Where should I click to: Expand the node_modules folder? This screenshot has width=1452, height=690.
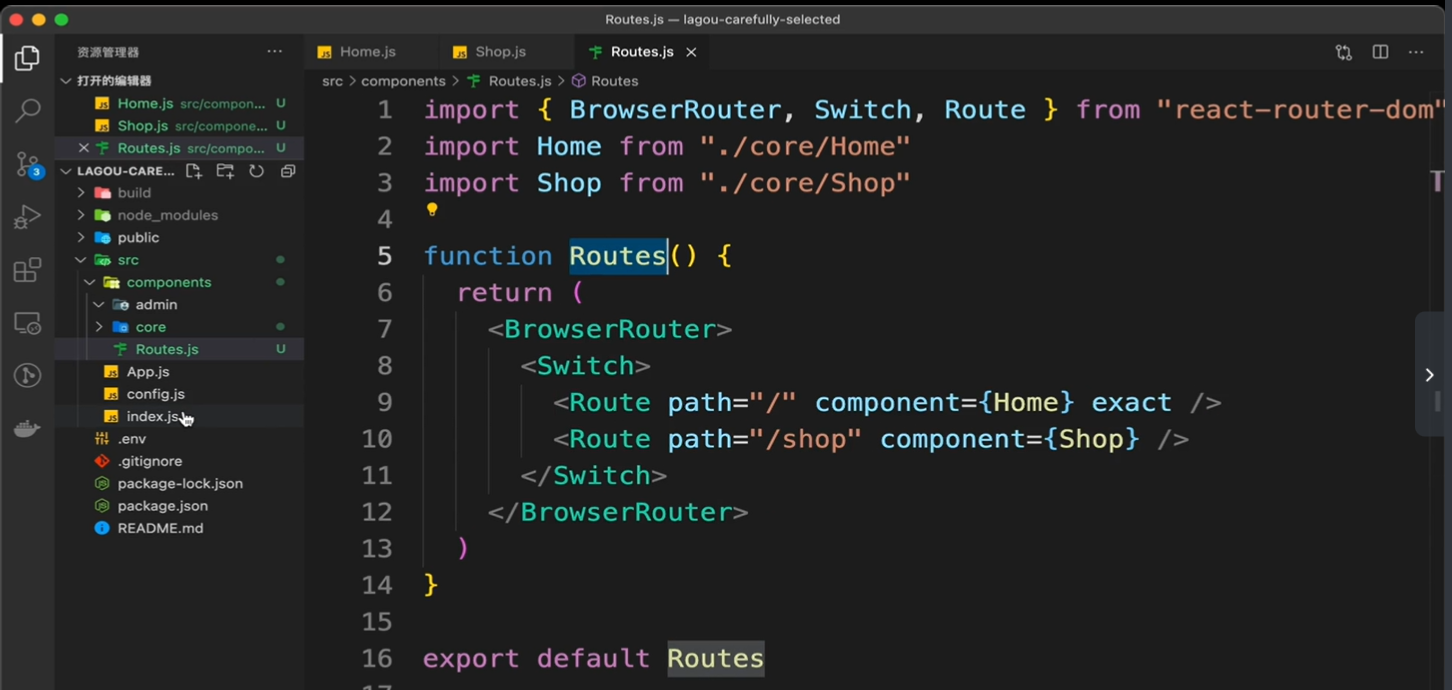(x=81, y=215)
